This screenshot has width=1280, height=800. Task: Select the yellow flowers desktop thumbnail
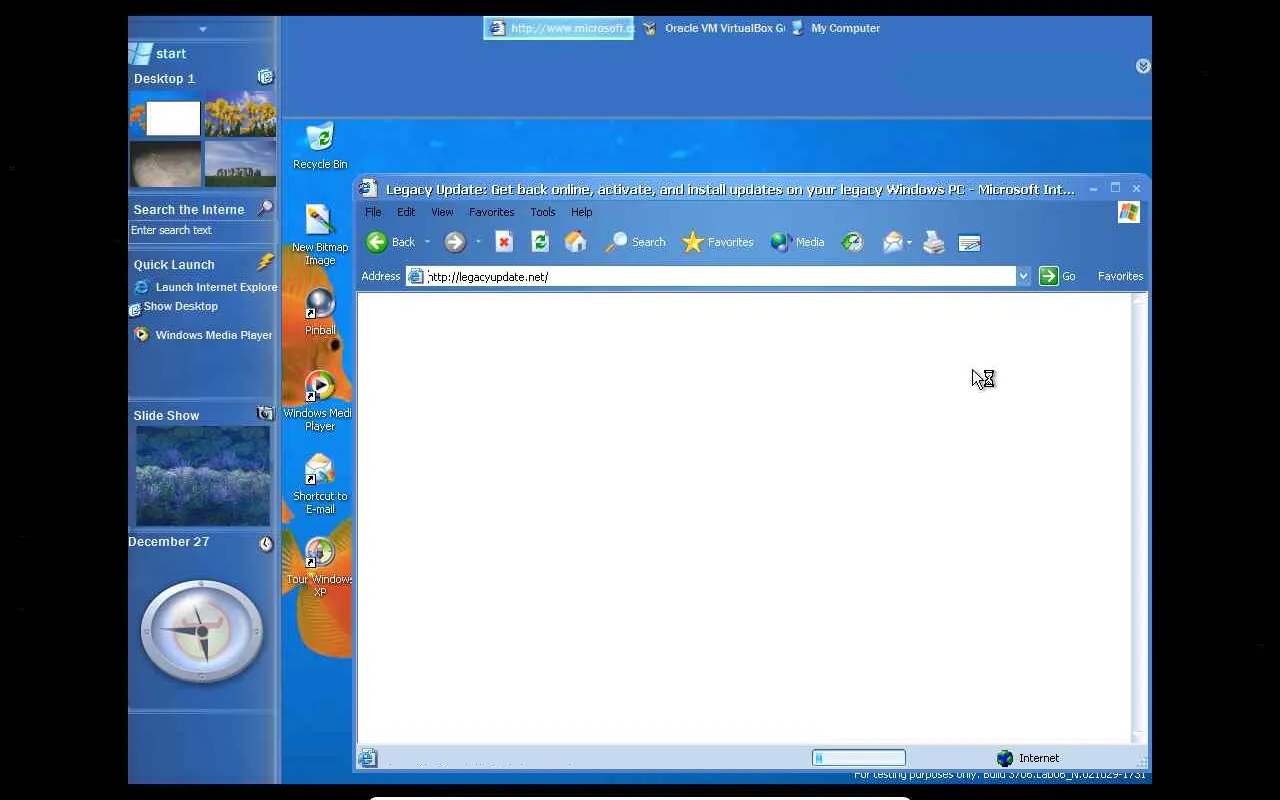[x=240, y=114]
